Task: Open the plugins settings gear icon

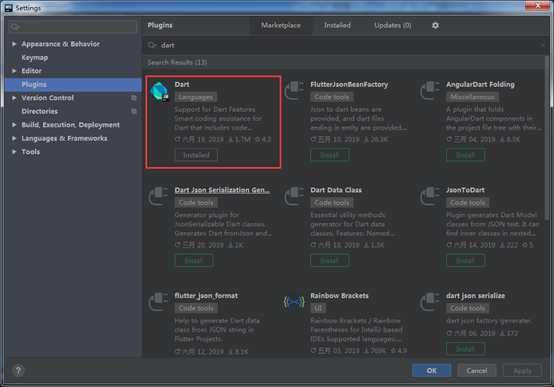Action: (x=435, y=25)
